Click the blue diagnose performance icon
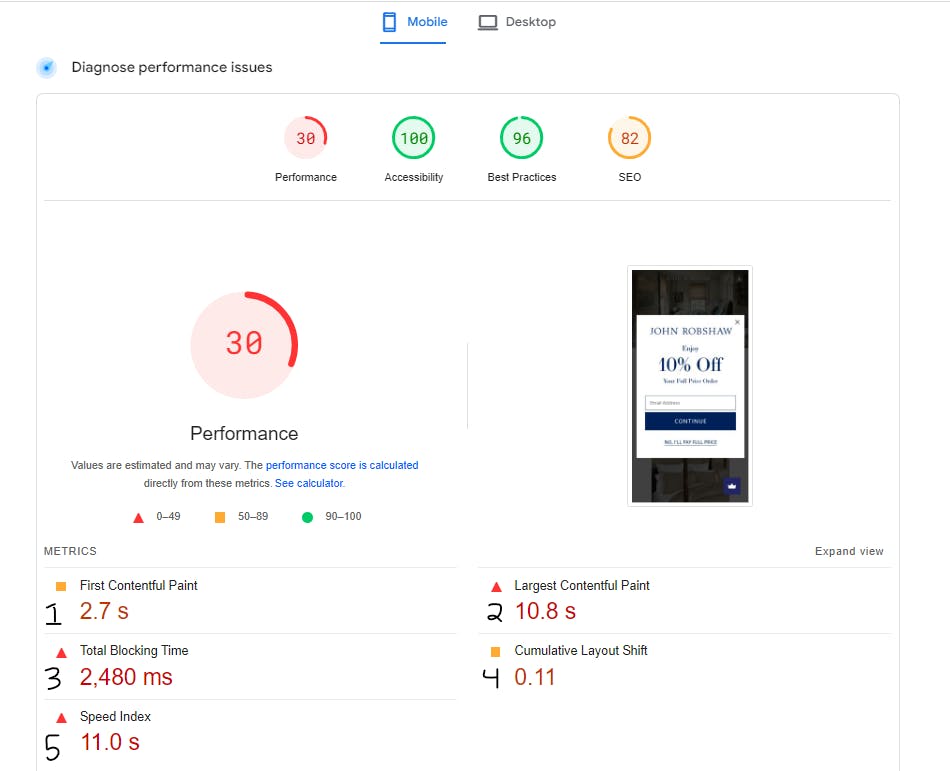 [47, 67]
